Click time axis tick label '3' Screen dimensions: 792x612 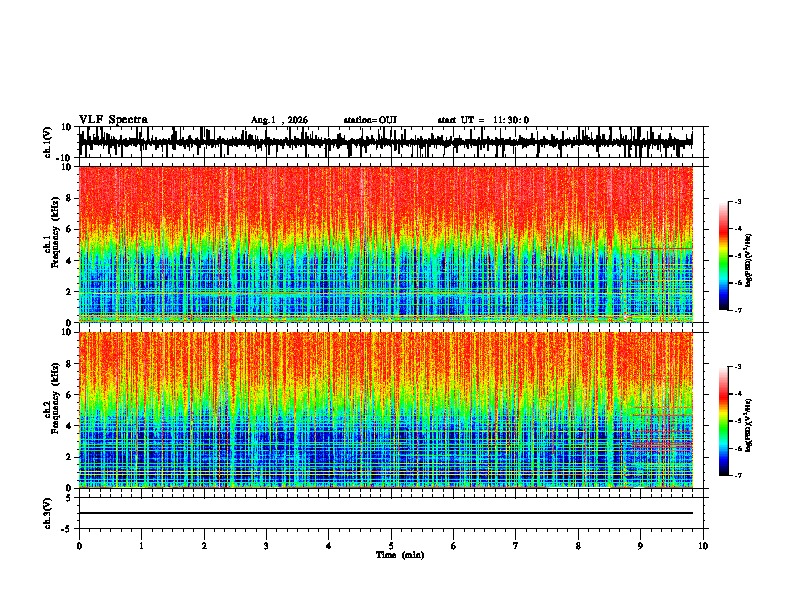tap(266, 546)
